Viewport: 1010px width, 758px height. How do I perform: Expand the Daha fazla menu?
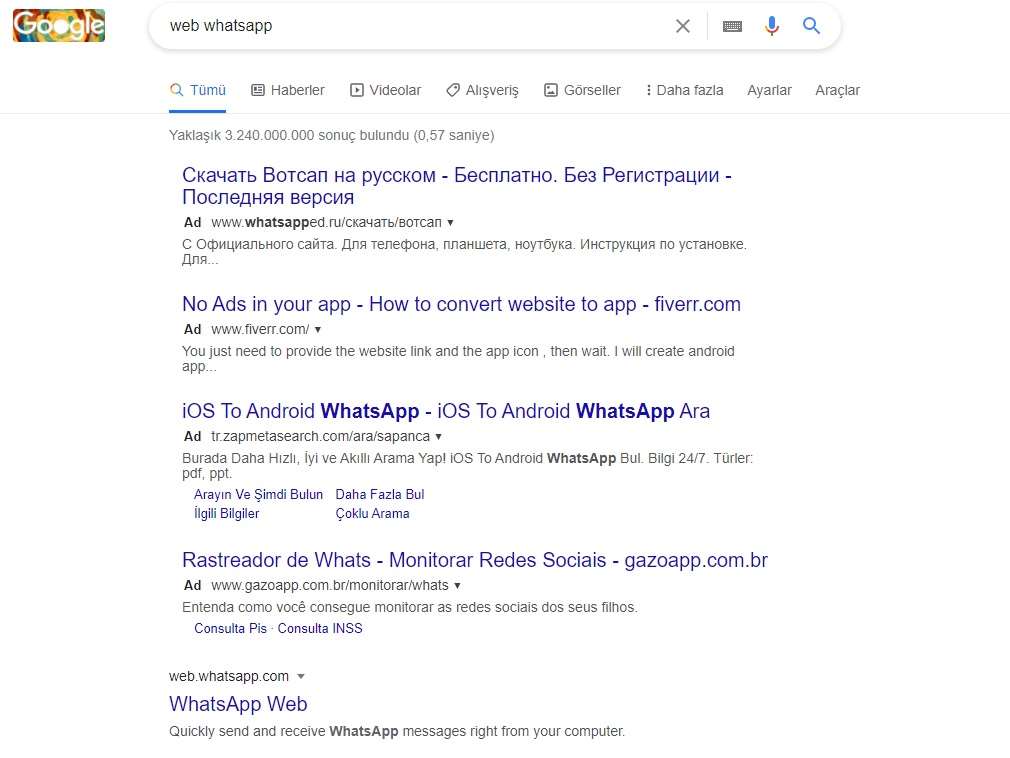click(x=684, y=90)
